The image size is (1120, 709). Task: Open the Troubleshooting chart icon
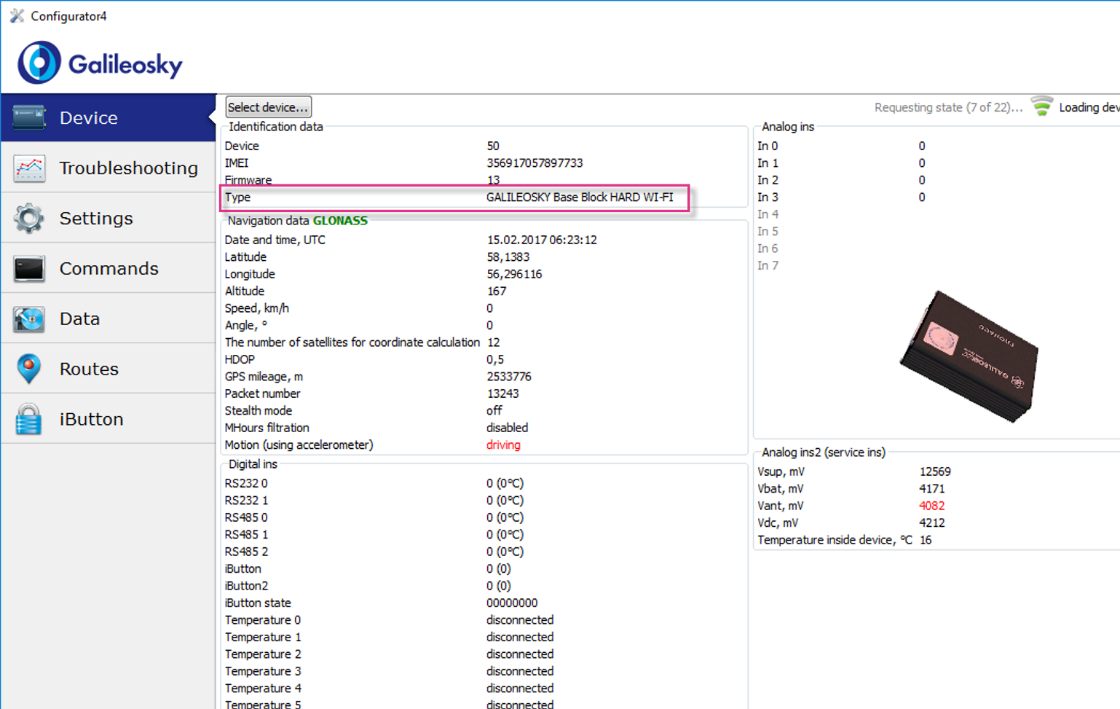29,169
